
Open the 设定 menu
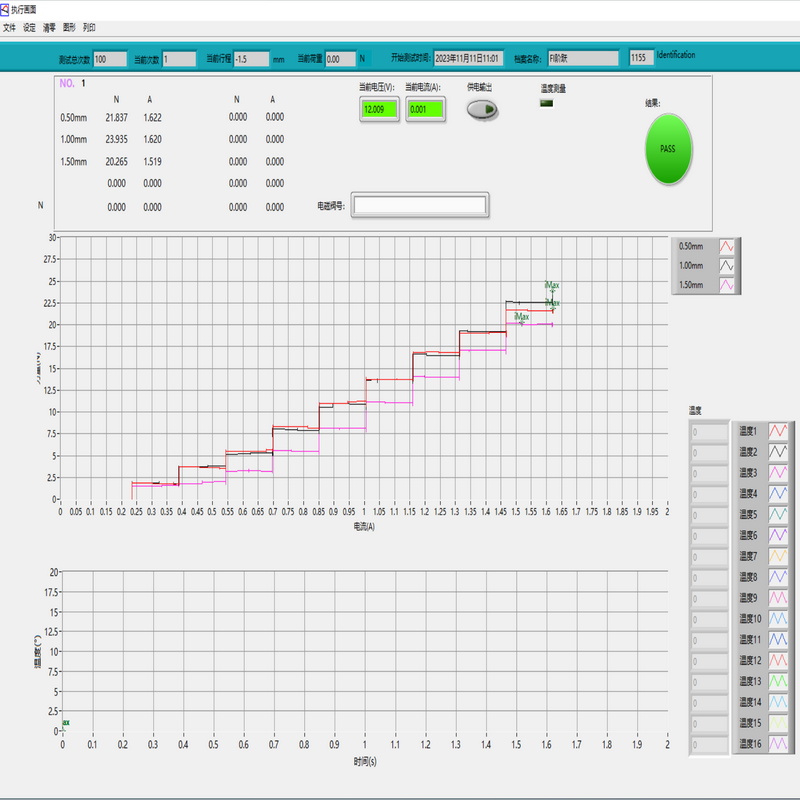[x=29, y=28]
